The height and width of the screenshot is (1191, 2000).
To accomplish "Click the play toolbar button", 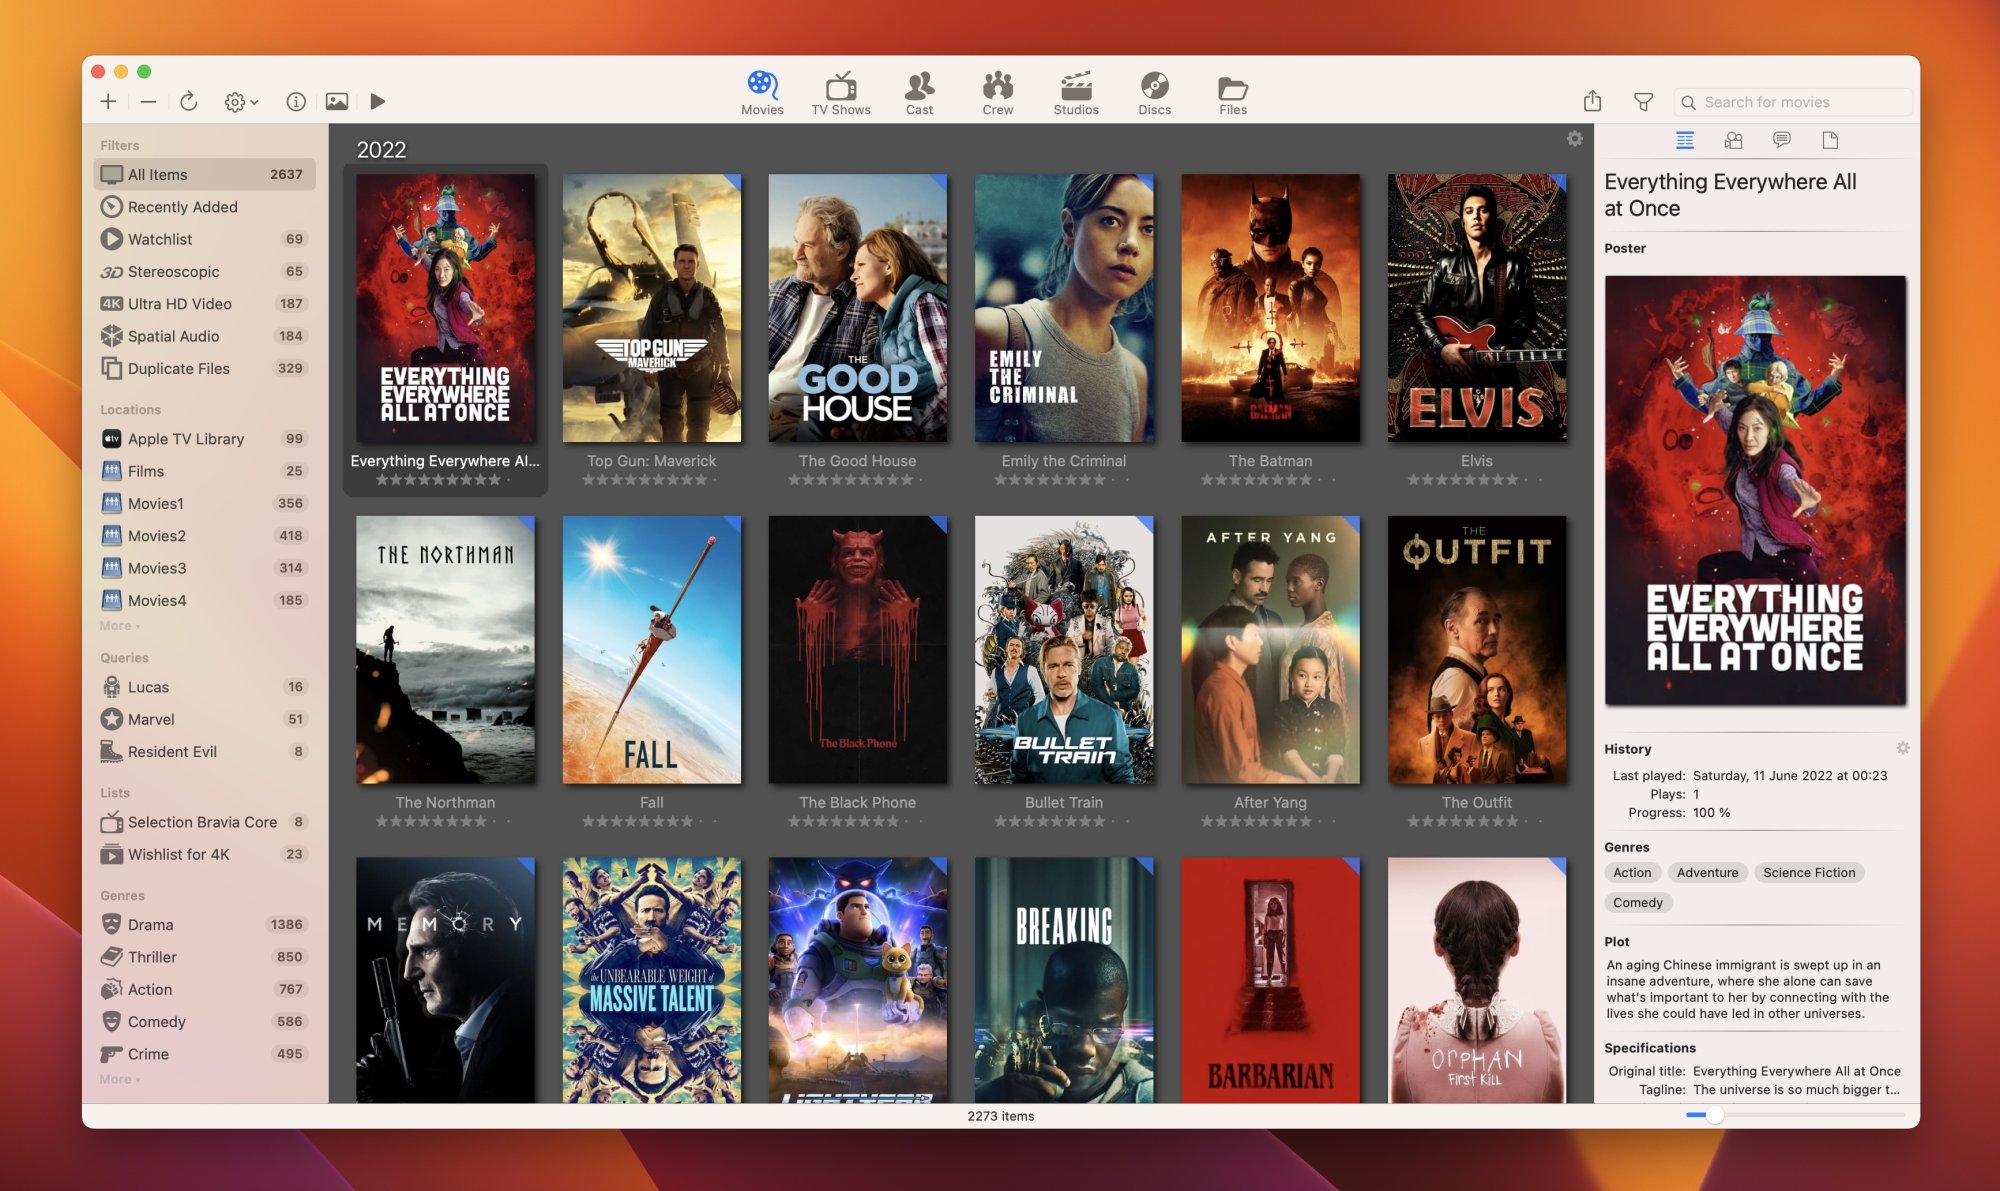I will point(377,101).
